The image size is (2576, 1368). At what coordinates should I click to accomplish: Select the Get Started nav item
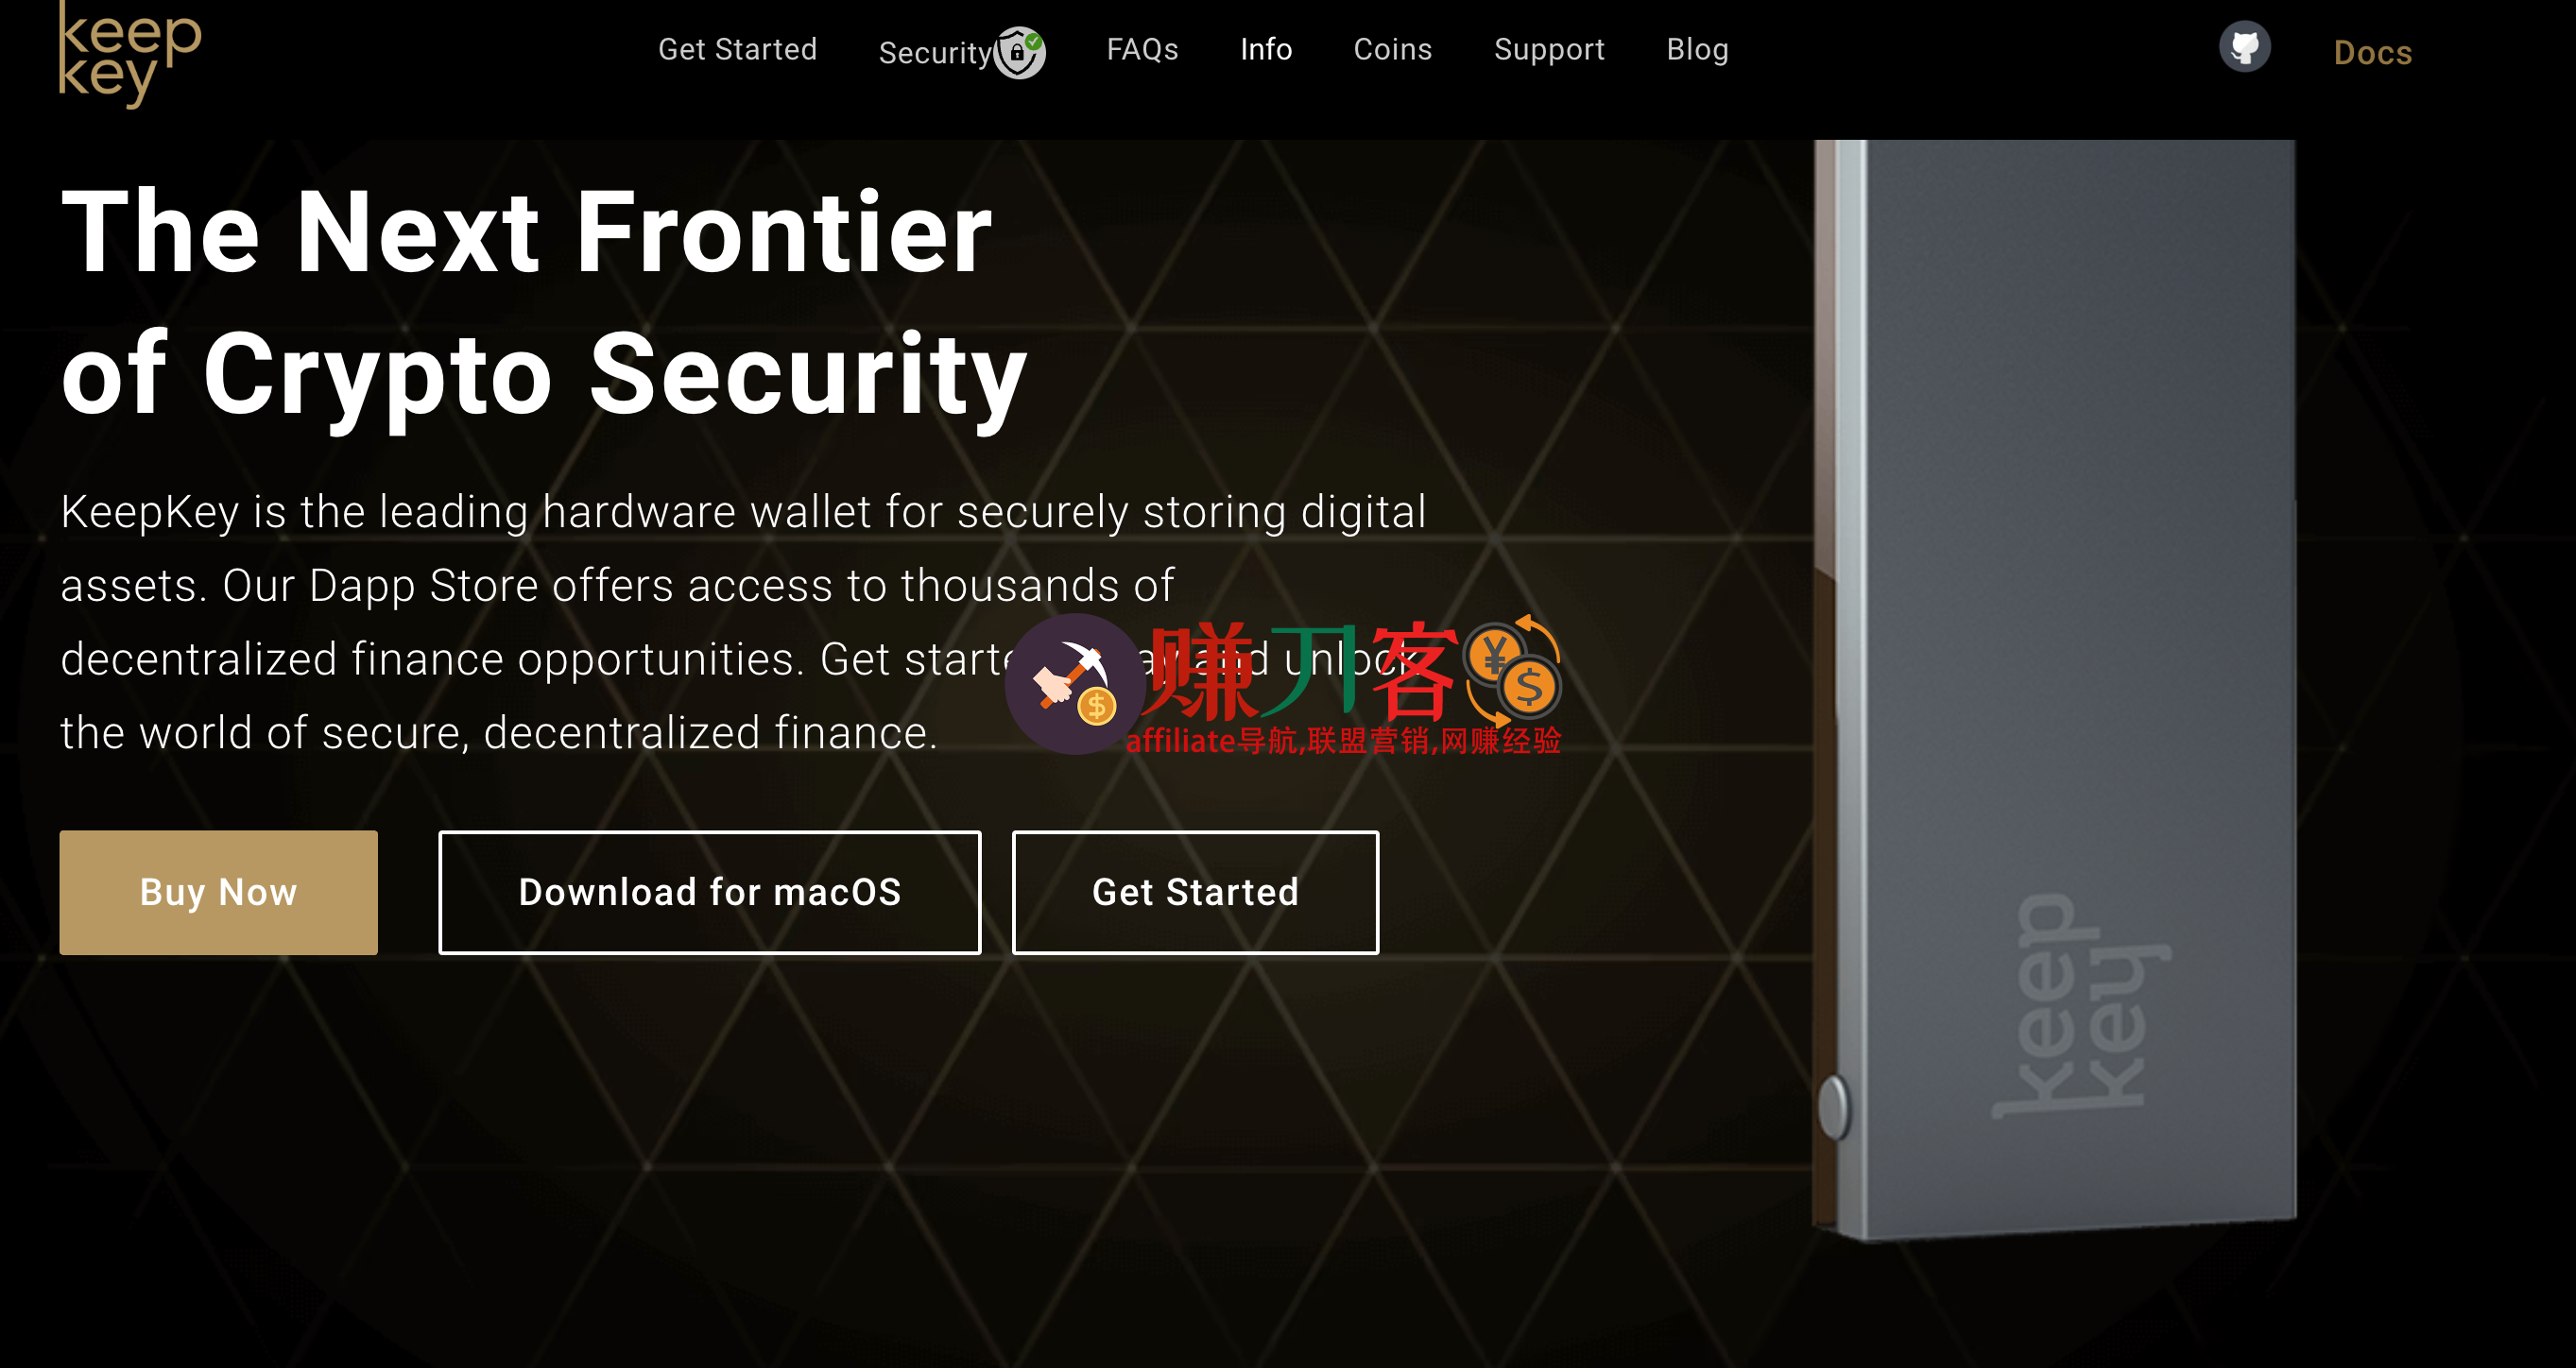pos(736,49)
